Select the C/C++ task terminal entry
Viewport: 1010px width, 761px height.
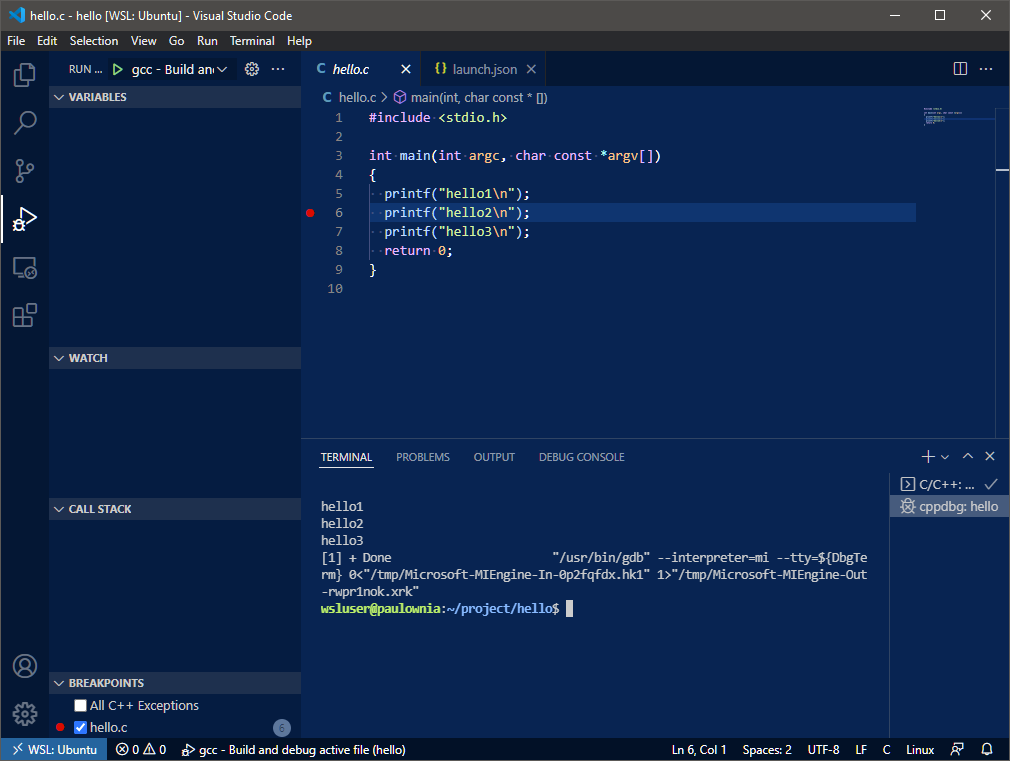click(949, 485)
